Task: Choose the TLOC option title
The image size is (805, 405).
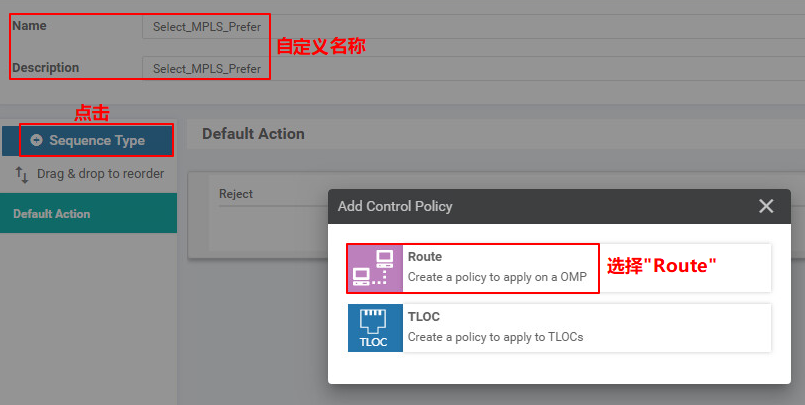Action: tap(424, 317)
